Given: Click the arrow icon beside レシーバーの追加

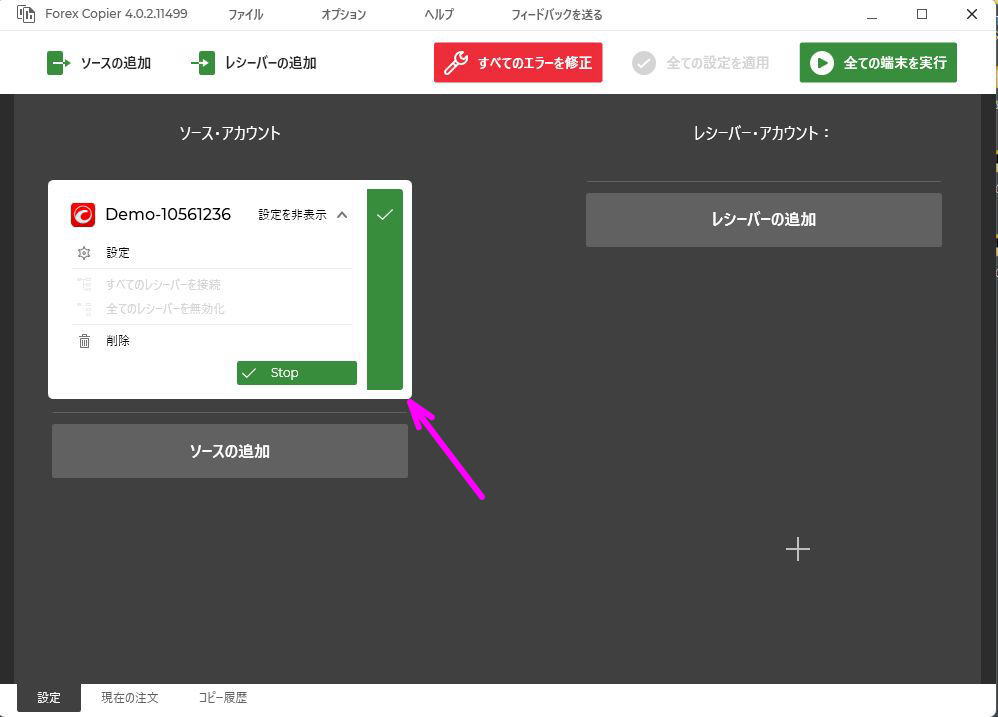Looking at the screenshot, I should pos(203,62).
